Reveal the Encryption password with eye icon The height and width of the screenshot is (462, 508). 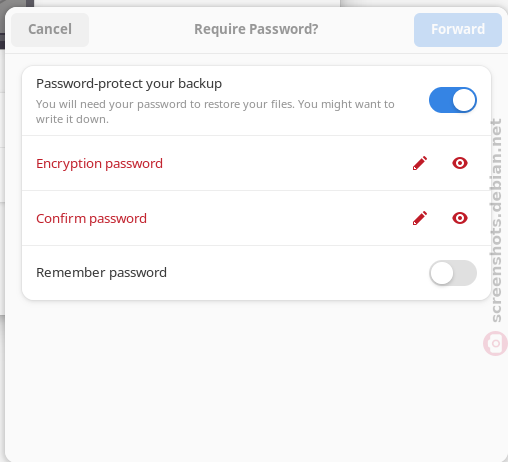[x=460, y=163]
